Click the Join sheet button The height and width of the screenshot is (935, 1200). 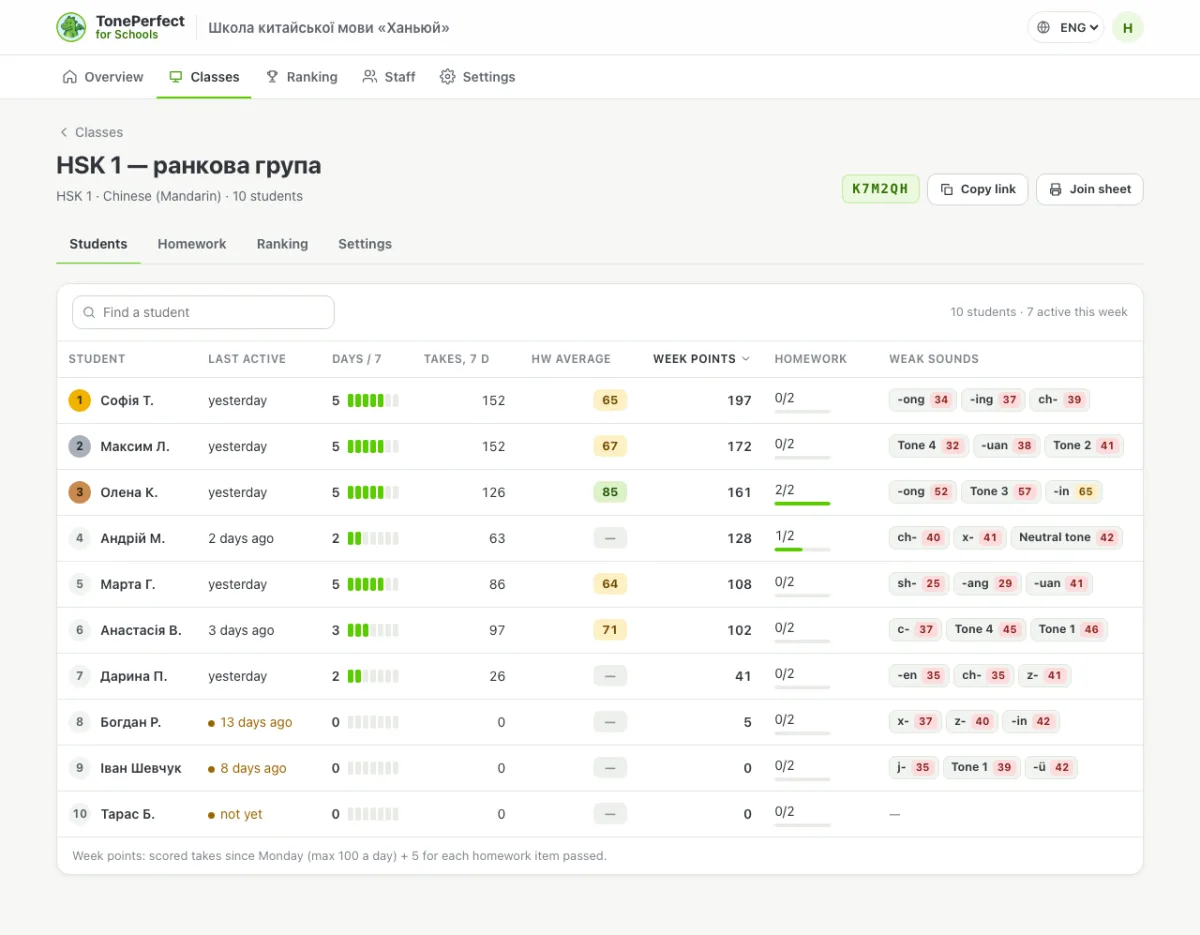tap(1090, 189)
